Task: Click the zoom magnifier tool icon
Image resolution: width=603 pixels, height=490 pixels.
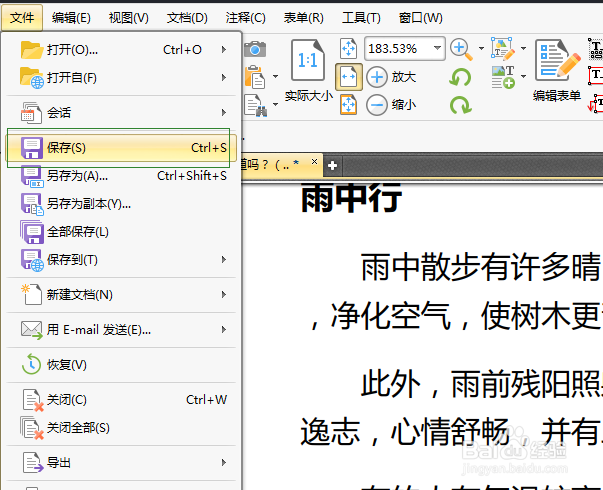Action: [461, 49]
